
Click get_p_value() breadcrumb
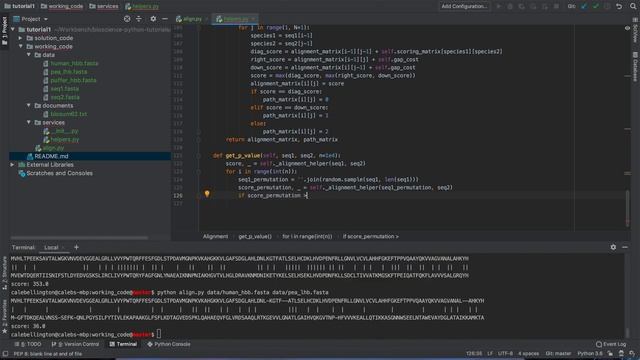255,236
